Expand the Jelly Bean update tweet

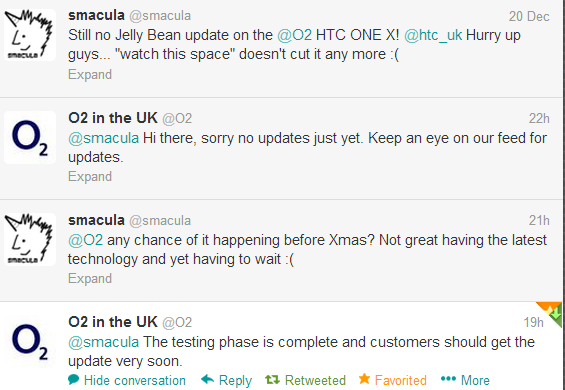[90, 75]
